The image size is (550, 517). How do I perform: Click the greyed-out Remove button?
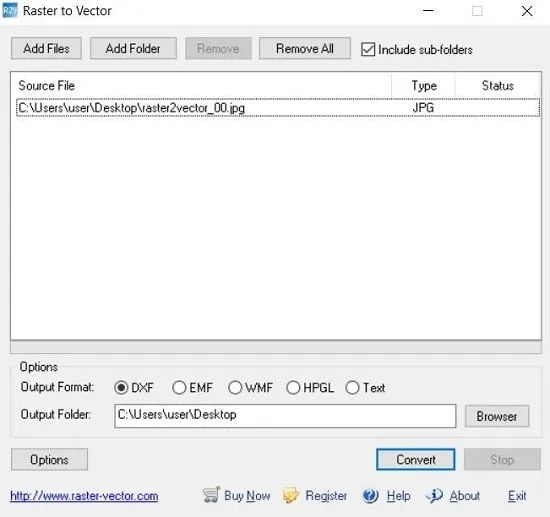[x=218, y=48]
